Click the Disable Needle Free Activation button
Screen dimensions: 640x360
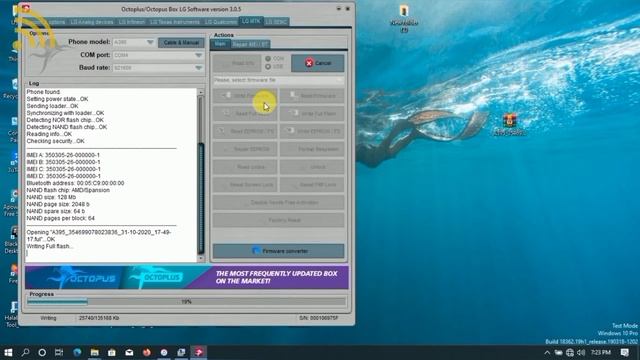tap(278, 202)
